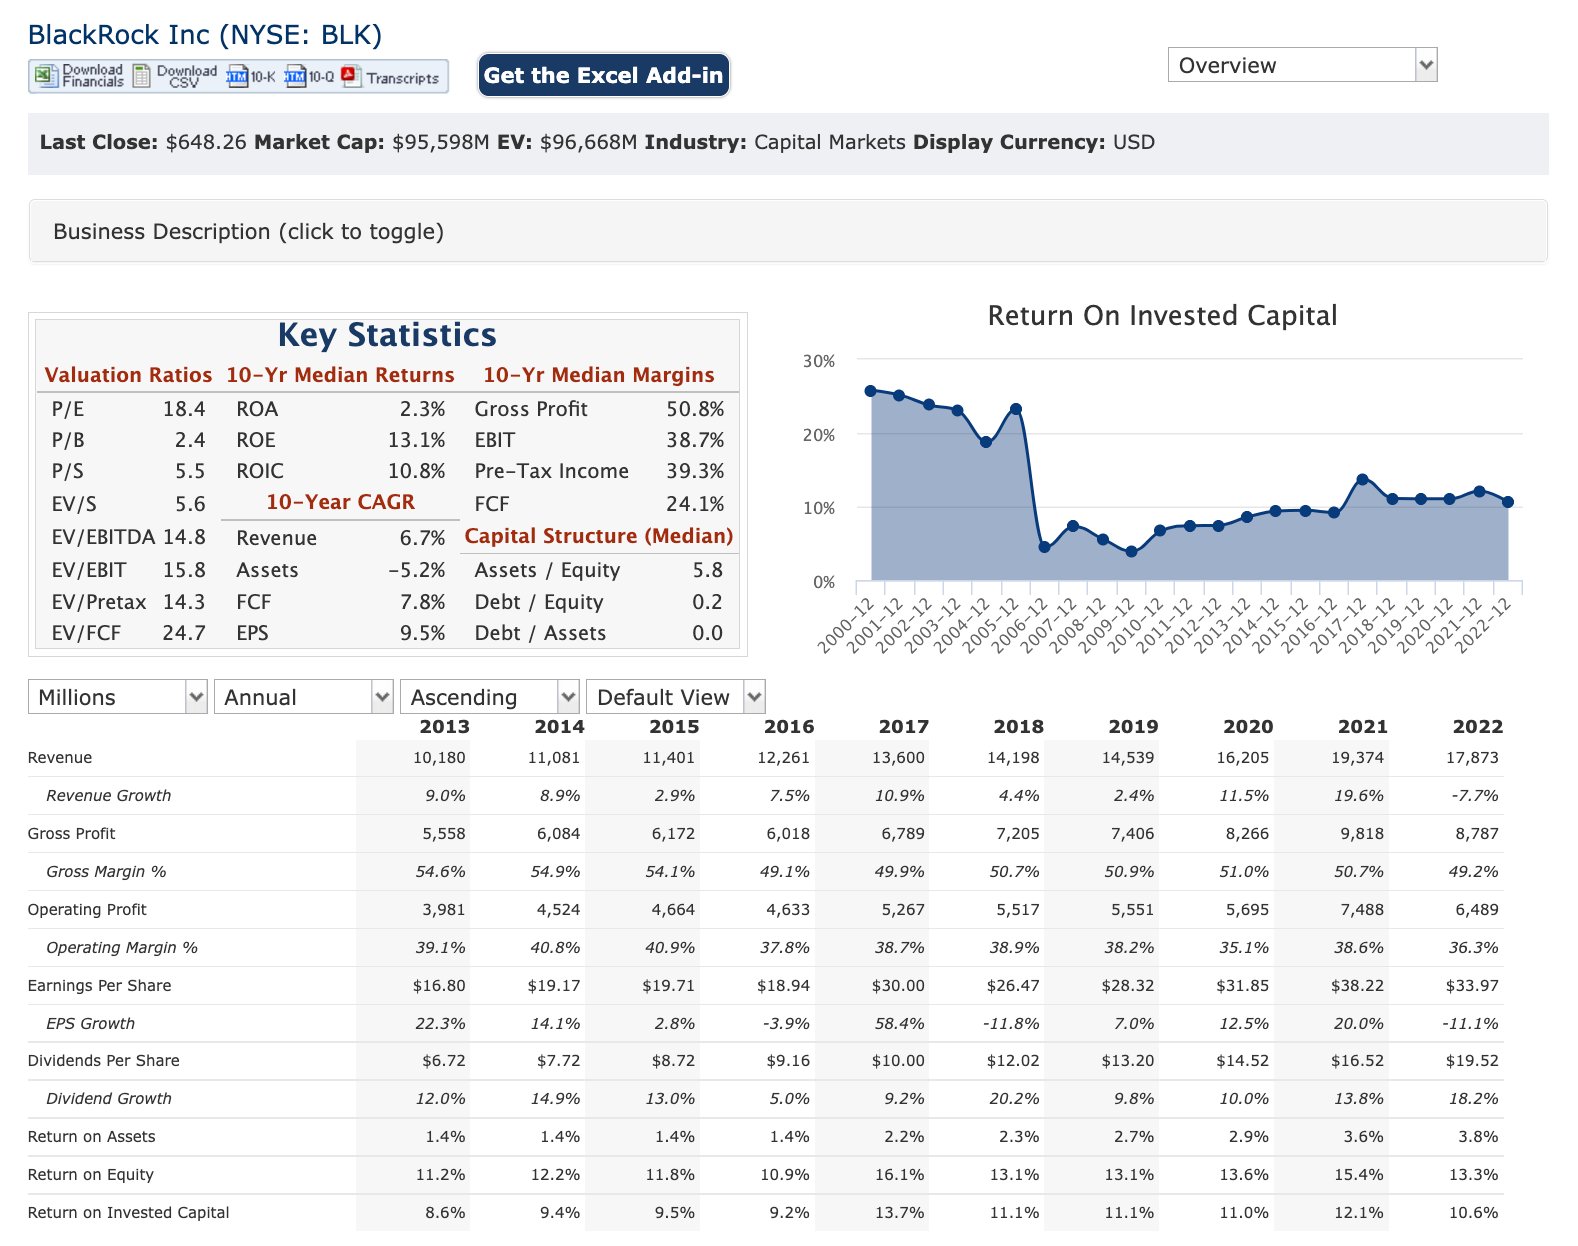Click the Operating Profit row label

[x=87, y=910]
